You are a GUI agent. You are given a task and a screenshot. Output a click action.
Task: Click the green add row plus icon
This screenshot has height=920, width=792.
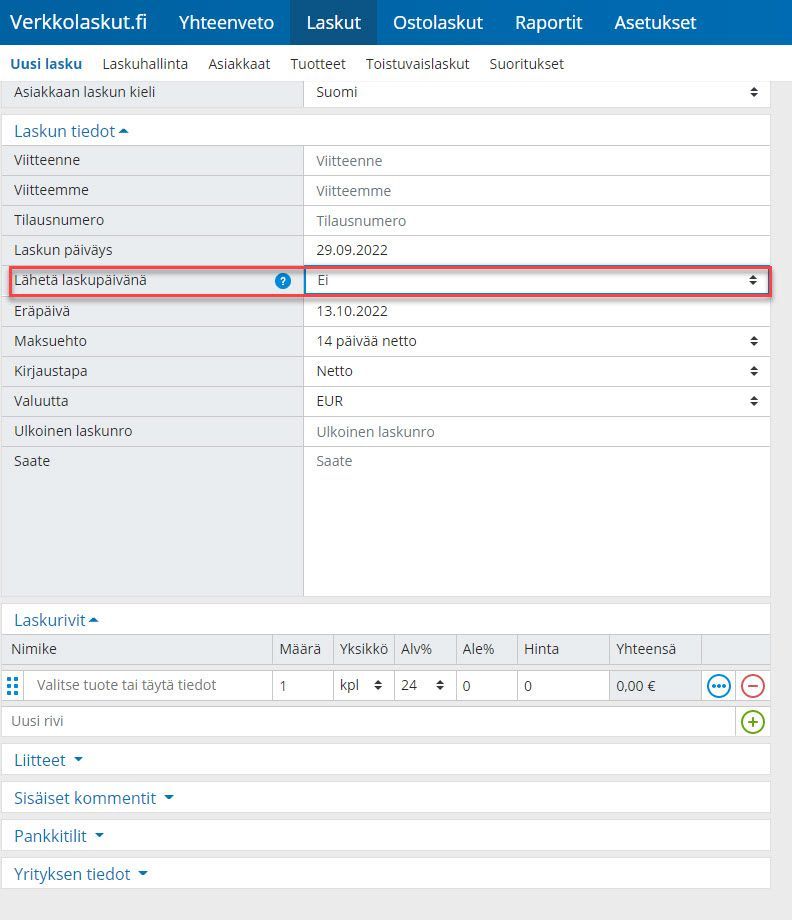[752, 721]
